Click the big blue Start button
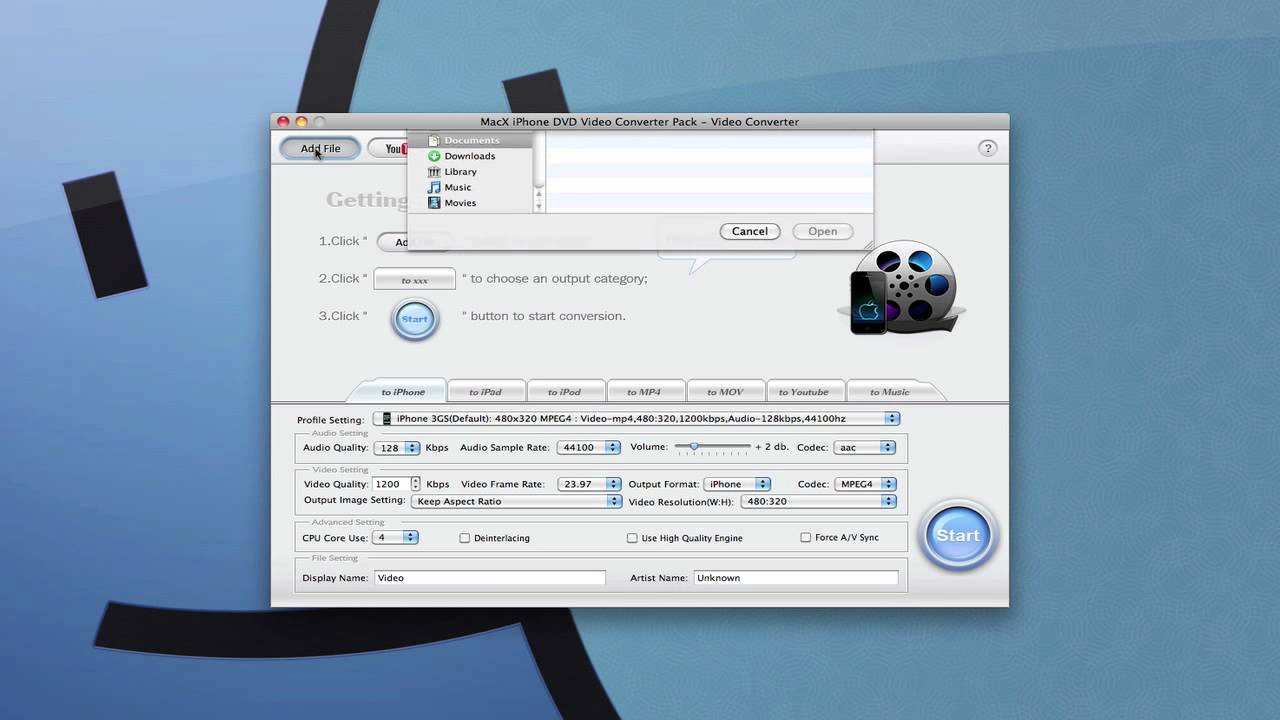This screenshot has width=1280, height=720. (x=957, y=535)
